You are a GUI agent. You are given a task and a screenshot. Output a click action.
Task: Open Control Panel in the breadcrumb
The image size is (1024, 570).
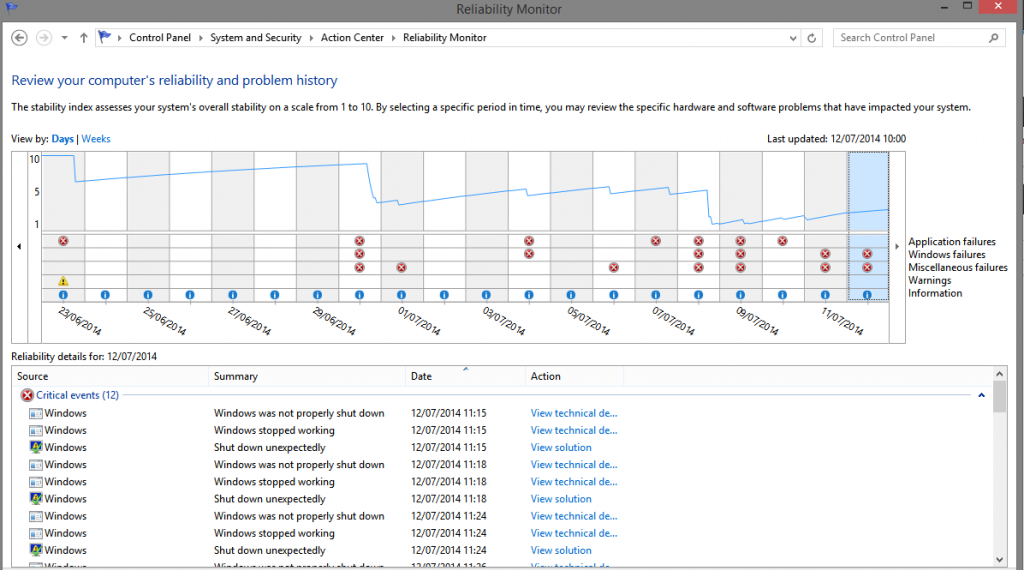click(x=160, y=38)
